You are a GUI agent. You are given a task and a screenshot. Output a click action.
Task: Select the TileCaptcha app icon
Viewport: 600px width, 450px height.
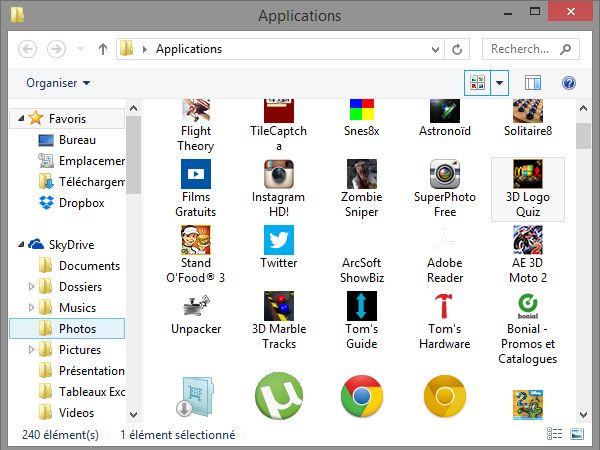tap(279, 111)
